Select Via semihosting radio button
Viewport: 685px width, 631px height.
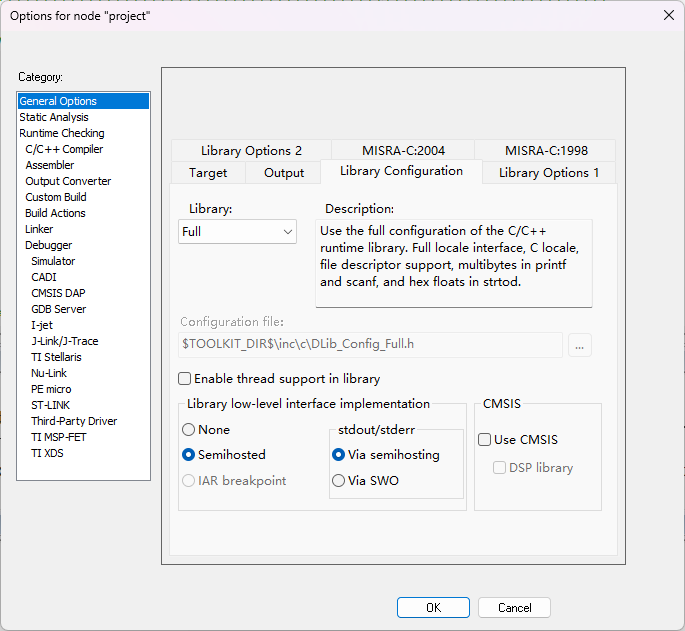(339, 454)
